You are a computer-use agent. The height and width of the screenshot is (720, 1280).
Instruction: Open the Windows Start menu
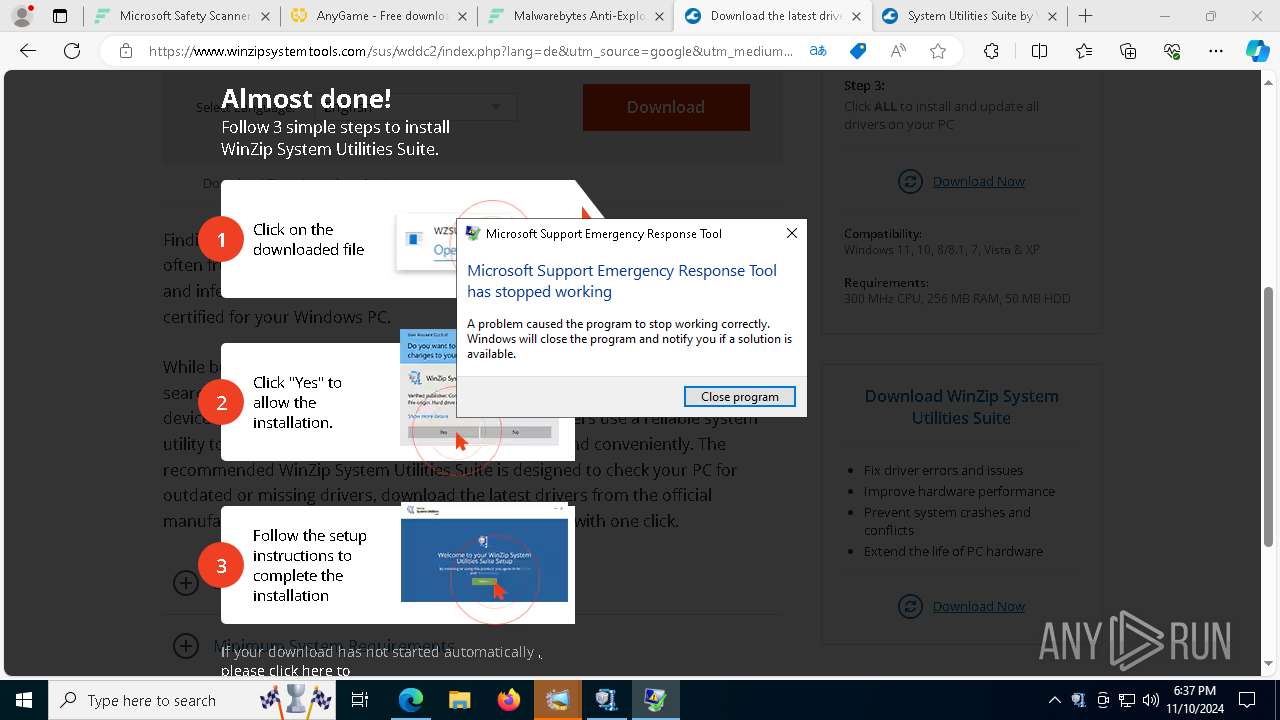(24, 700)
